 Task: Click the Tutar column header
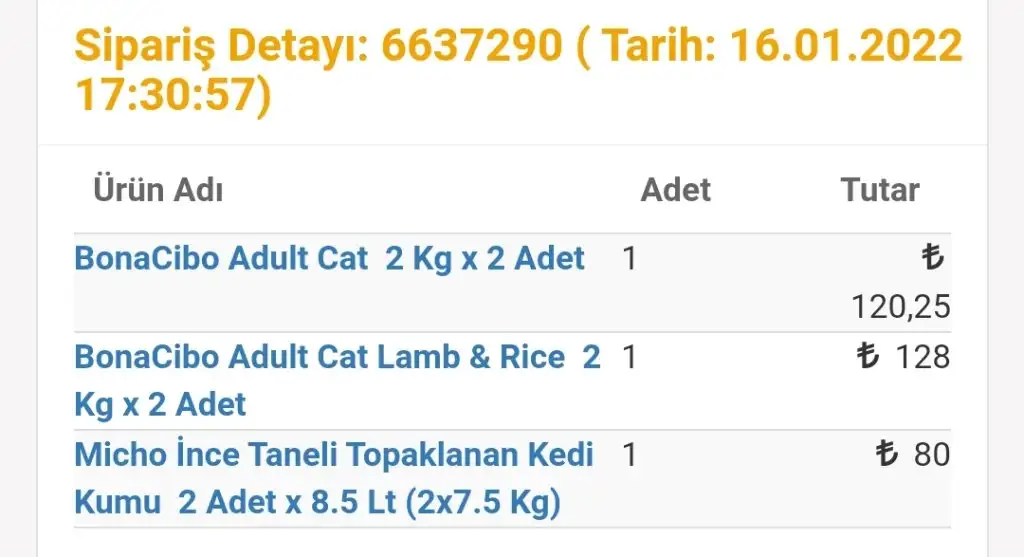click(880, 190)
